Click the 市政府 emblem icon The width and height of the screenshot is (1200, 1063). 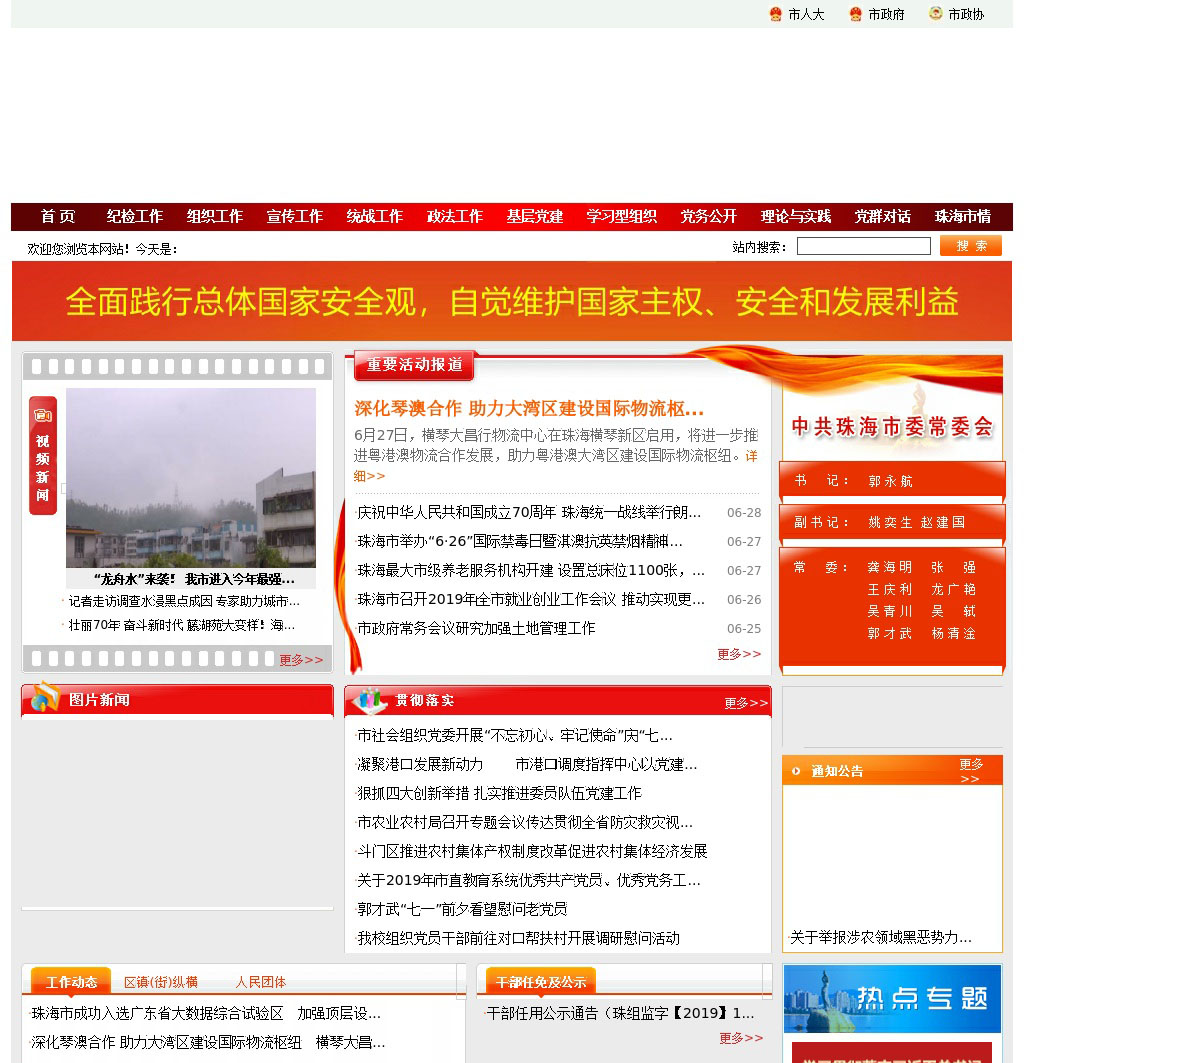tap(856, 14)
